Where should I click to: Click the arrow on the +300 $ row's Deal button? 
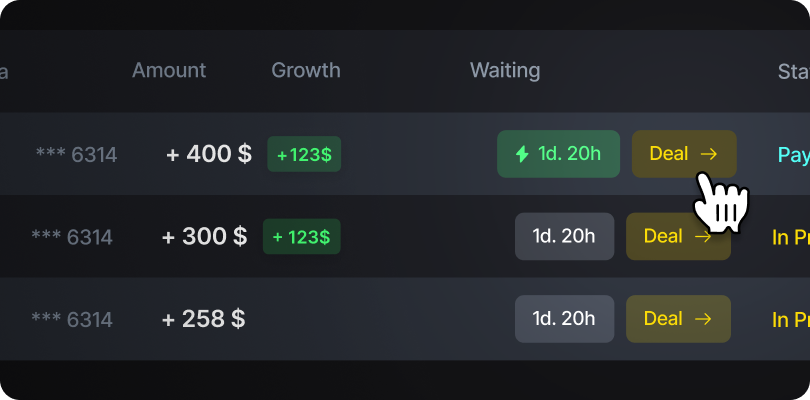703,237
